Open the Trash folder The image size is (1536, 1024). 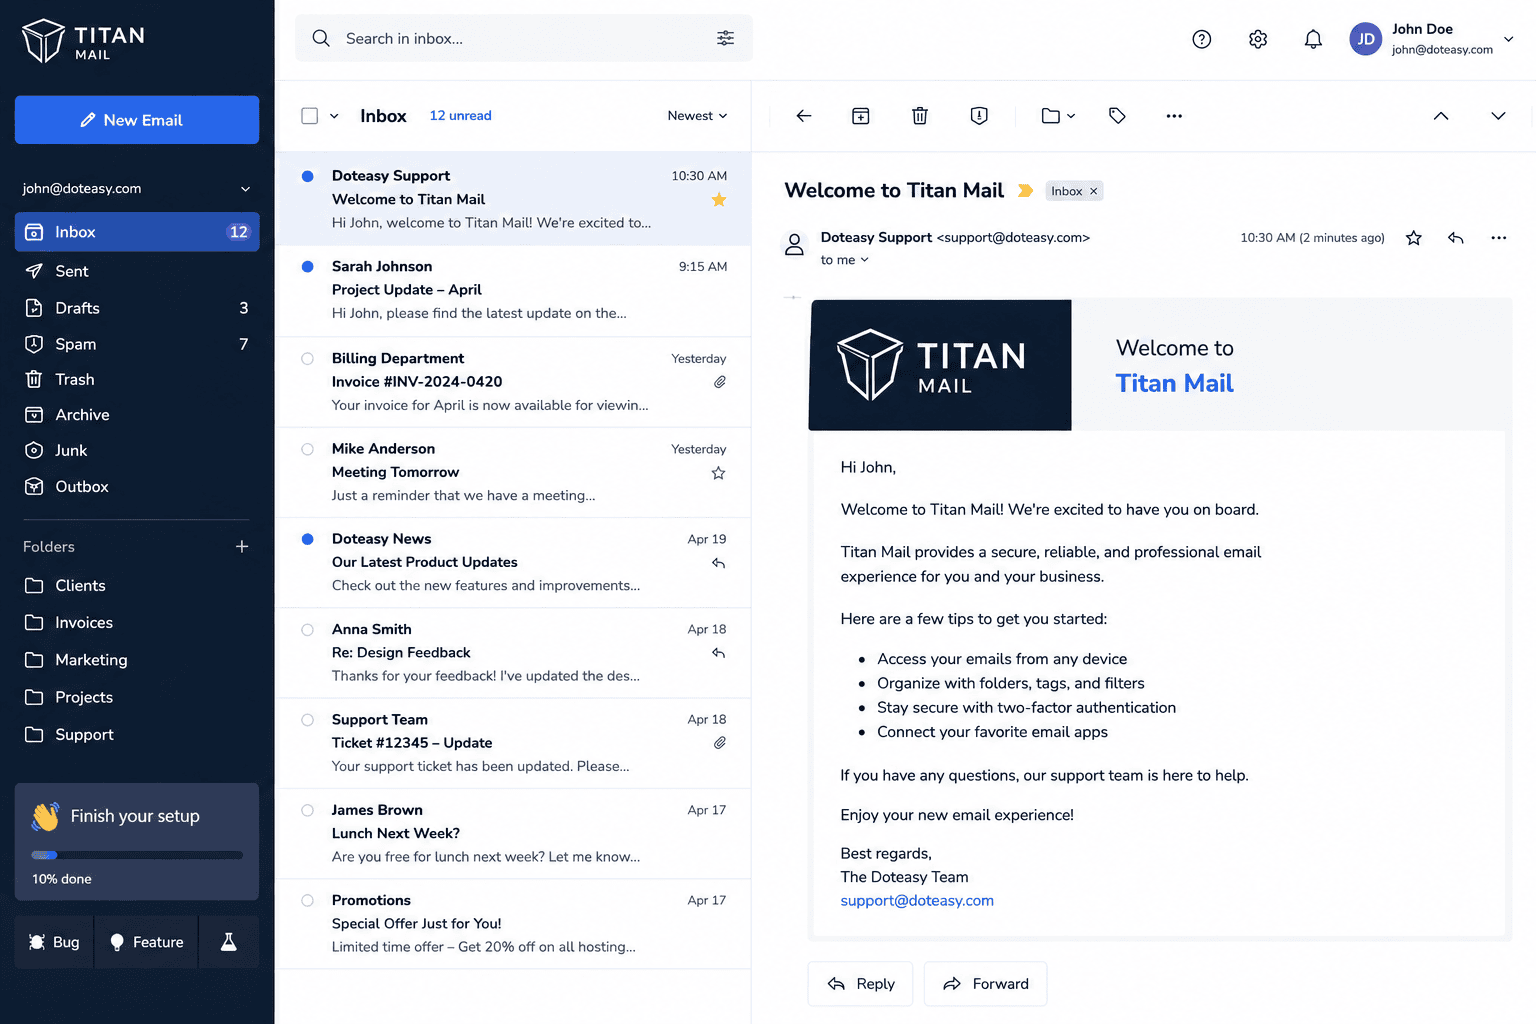(x=137, y=379)
